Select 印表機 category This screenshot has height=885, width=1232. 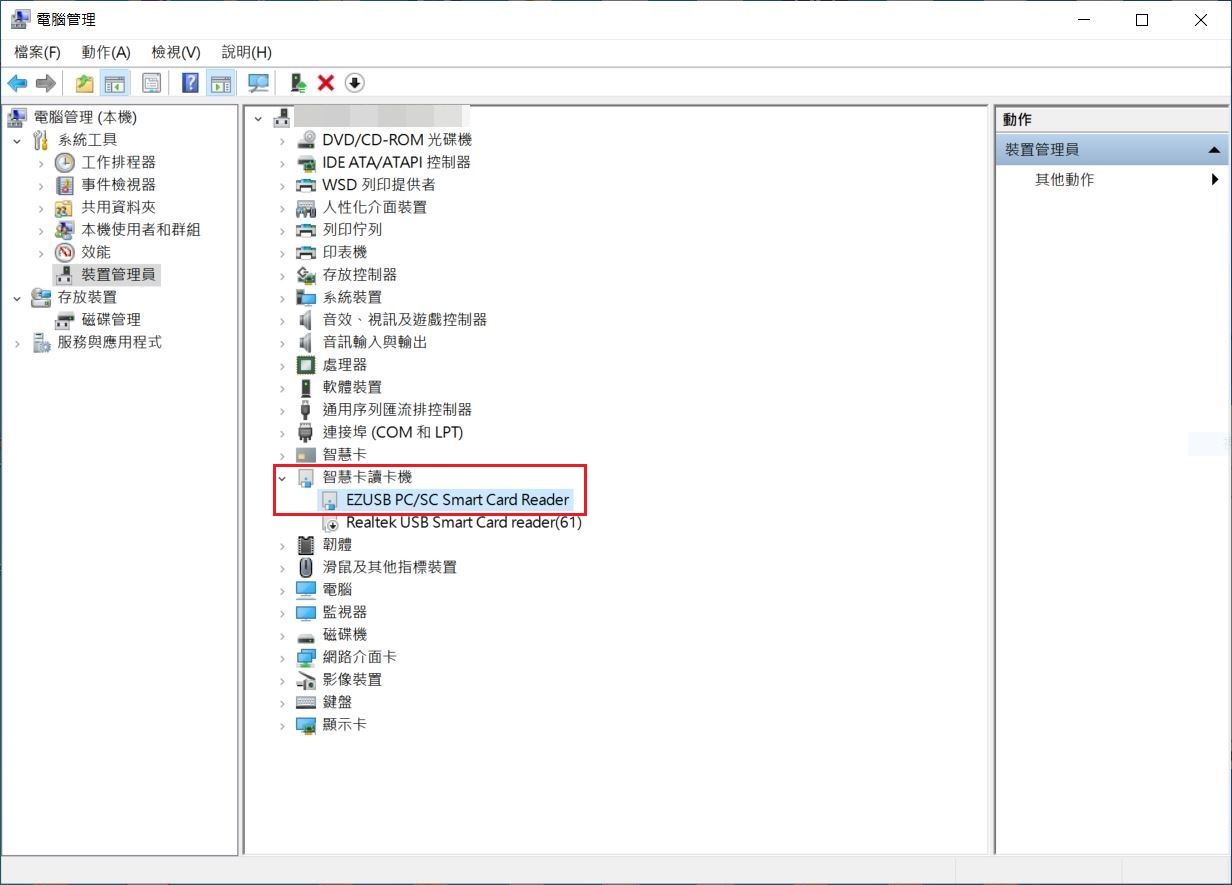[344, 252]
